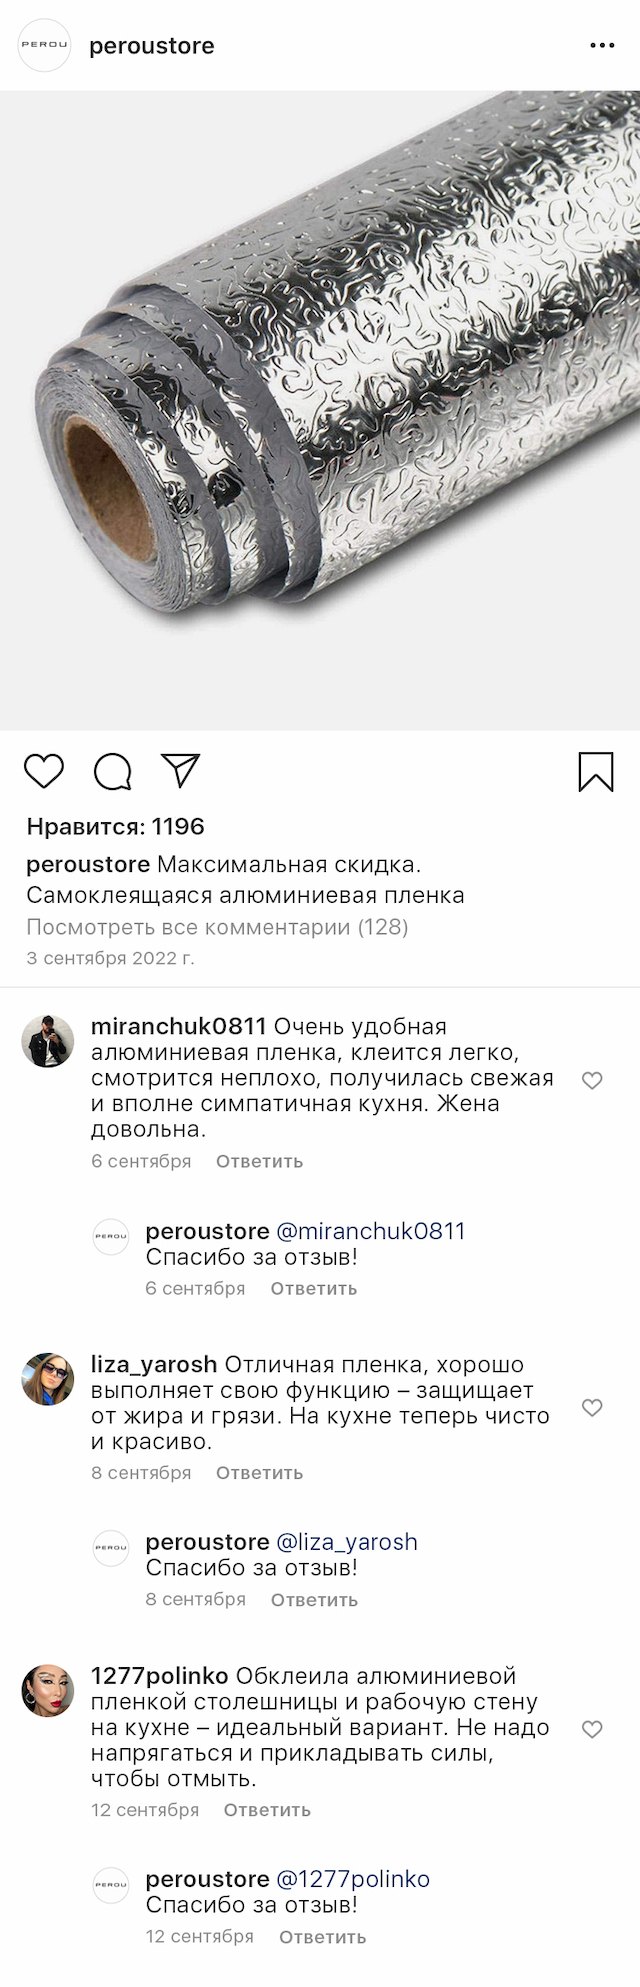The image size is (640, 1987).
Task: Open the three-dot more options menu
Action: pyautogui.click(x=602, y=46)
